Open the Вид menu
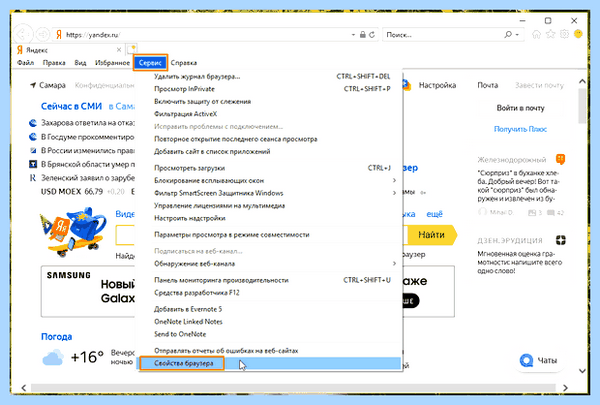The width and height of the screenshot is (600, 405). (80, 63)
